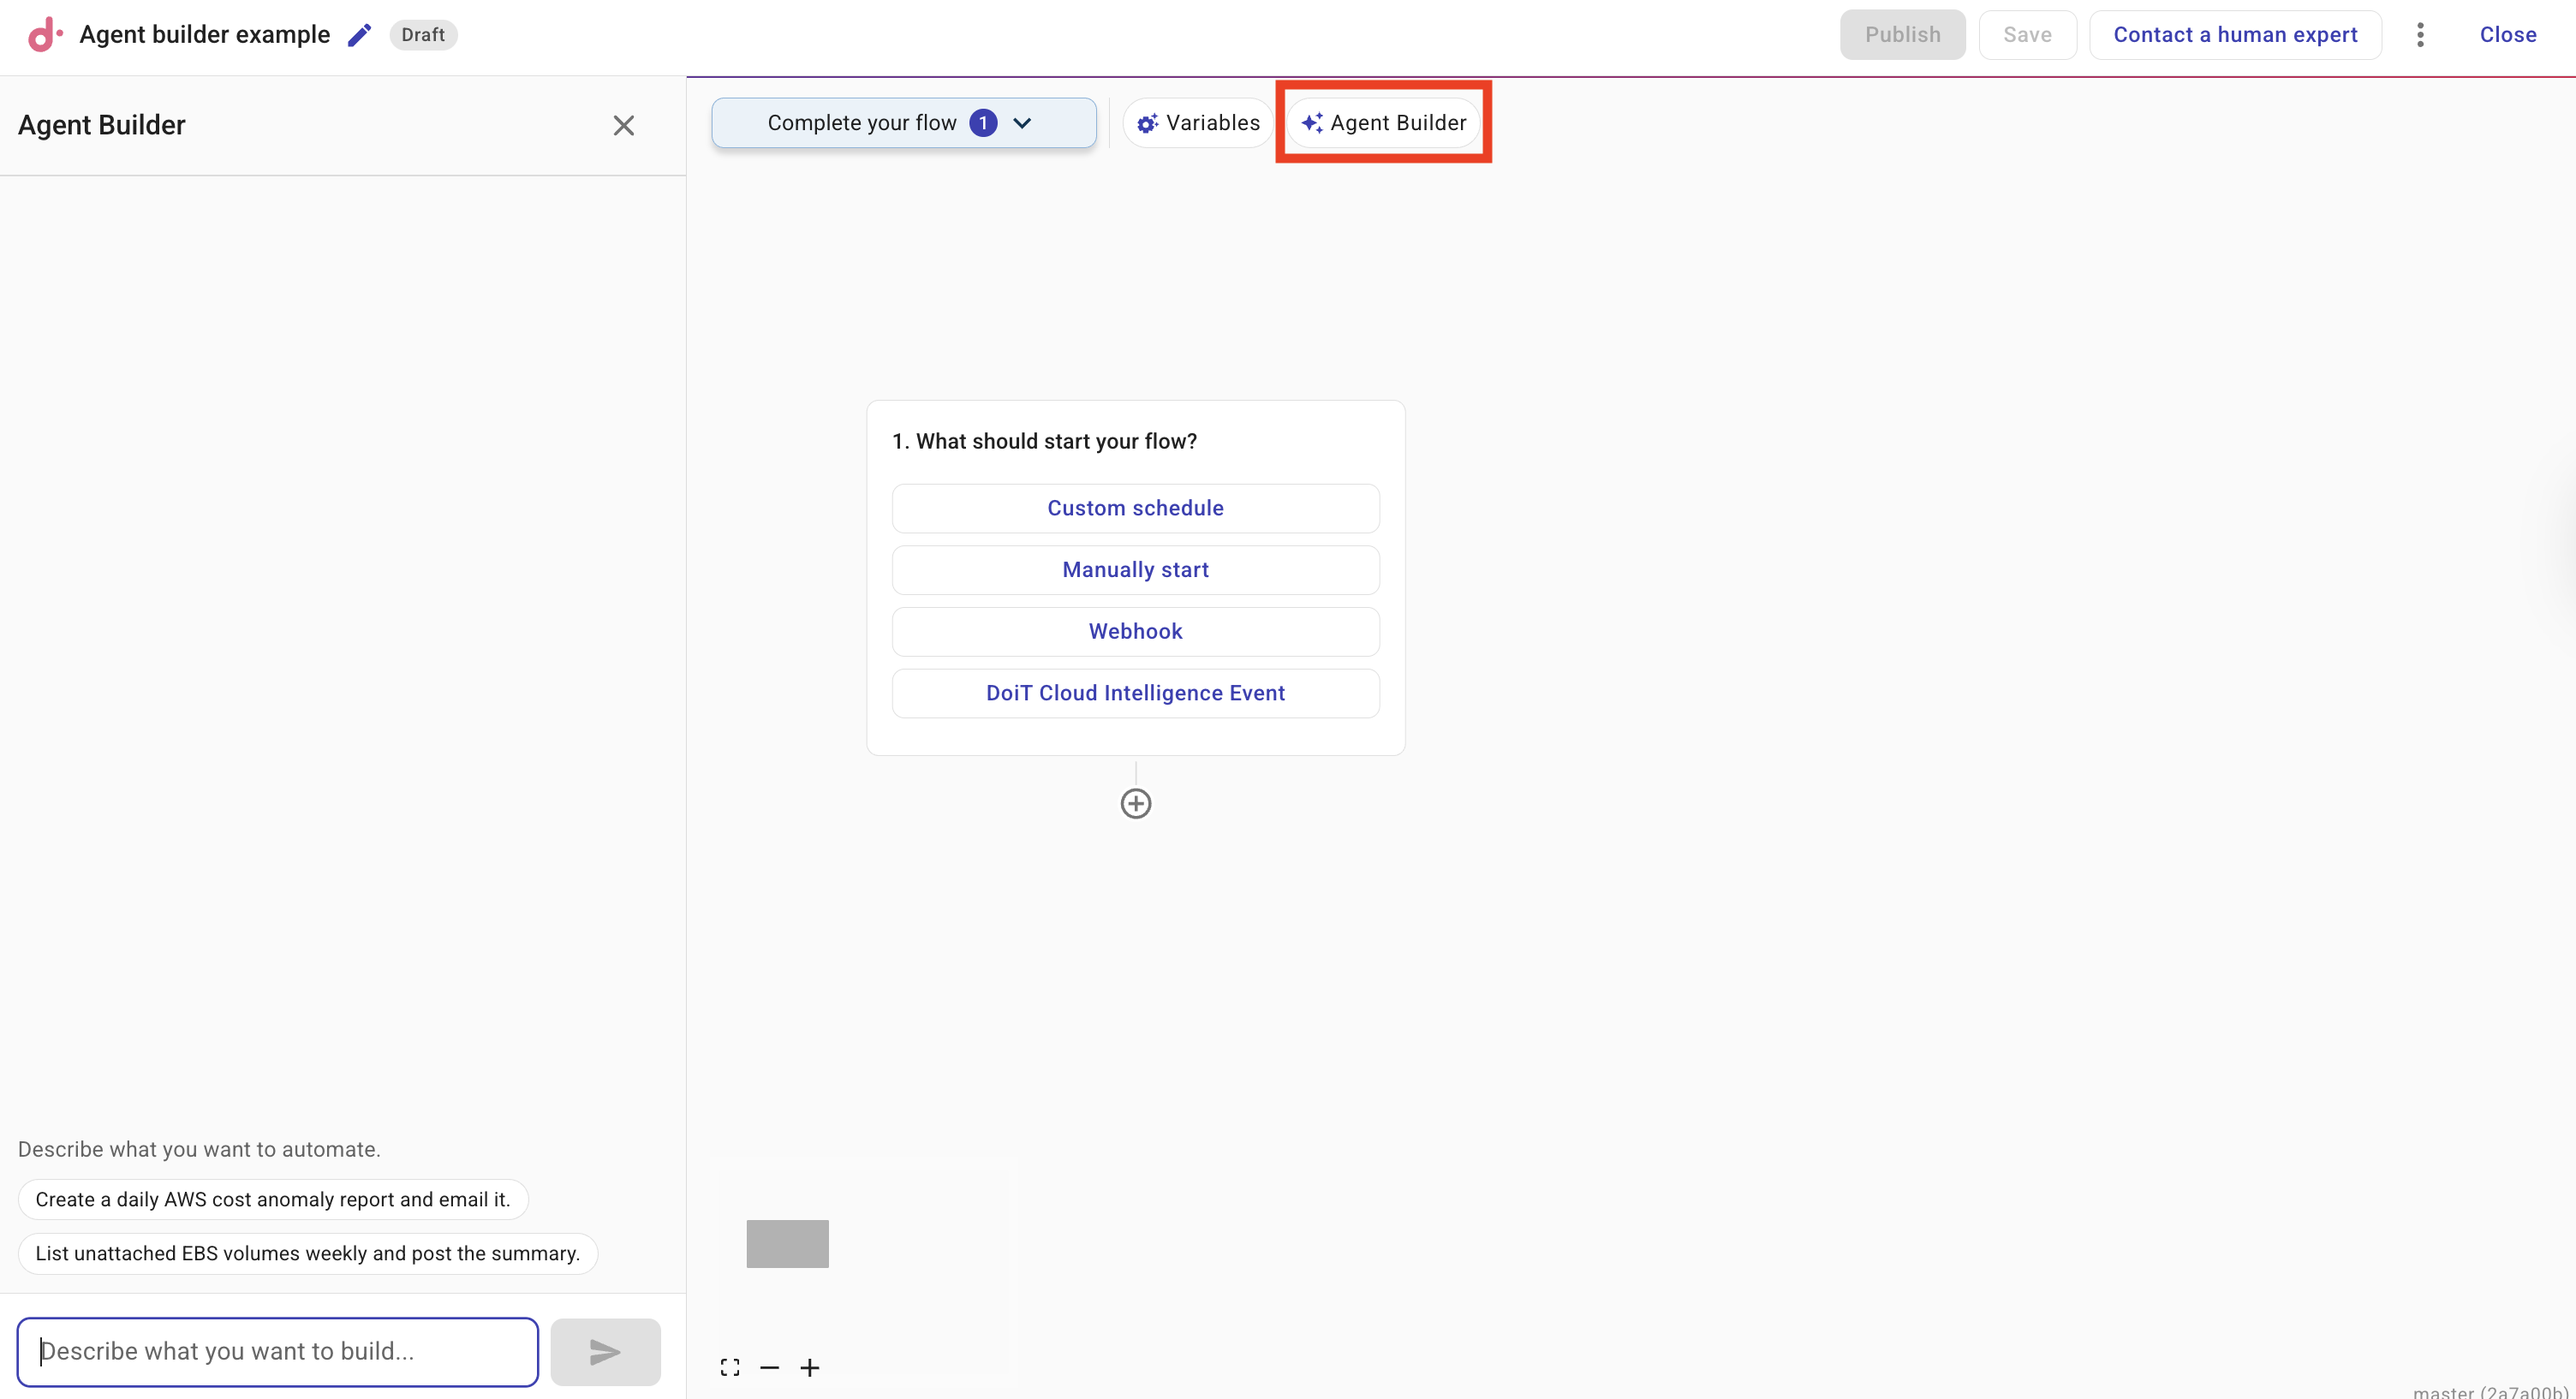
Task: Choose DoiT Cloud Intelligence Event trigger
Action: tap(1135, 692)
